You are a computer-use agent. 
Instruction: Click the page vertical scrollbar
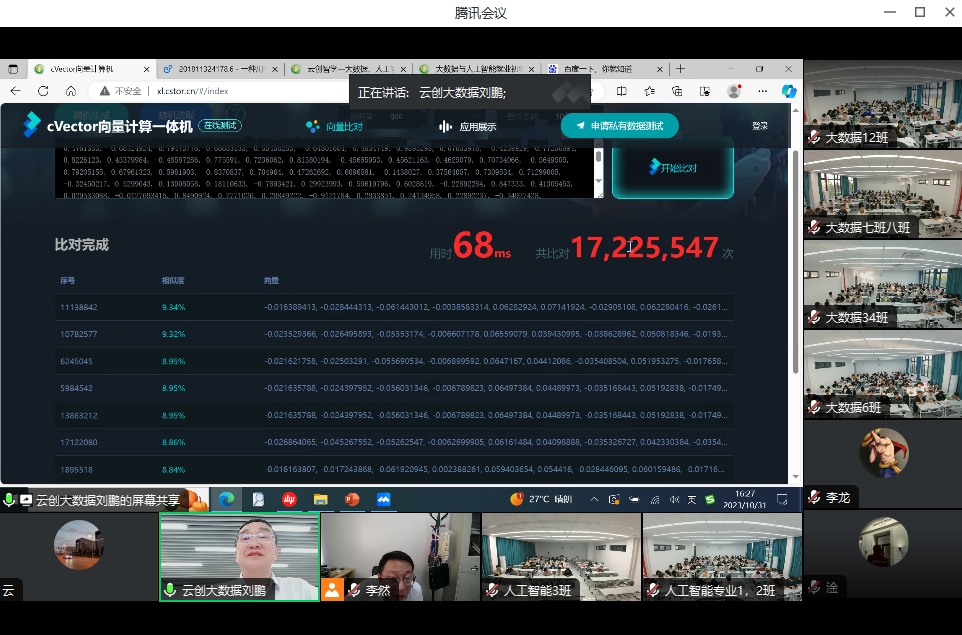tap(796, 300)
